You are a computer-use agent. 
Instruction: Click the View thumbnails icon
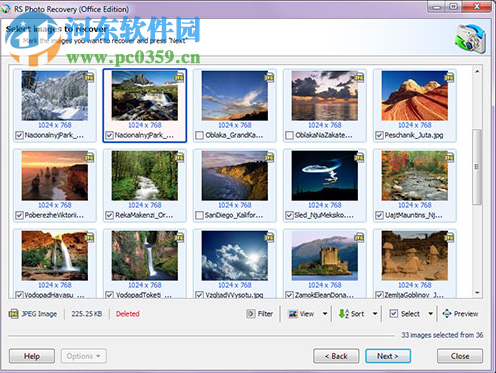(x=293, y=314)
